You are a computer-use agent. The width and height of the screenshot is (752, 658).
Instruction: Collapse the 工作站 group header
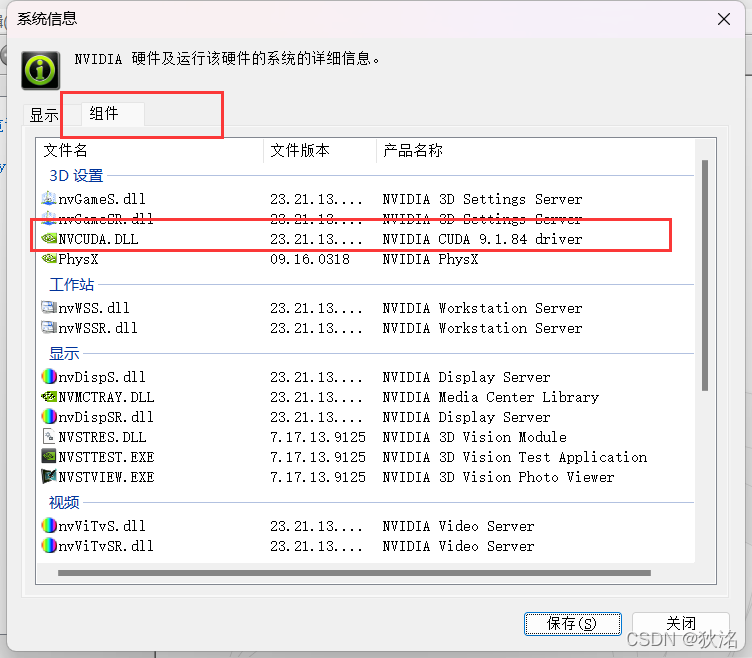(71, 284)
